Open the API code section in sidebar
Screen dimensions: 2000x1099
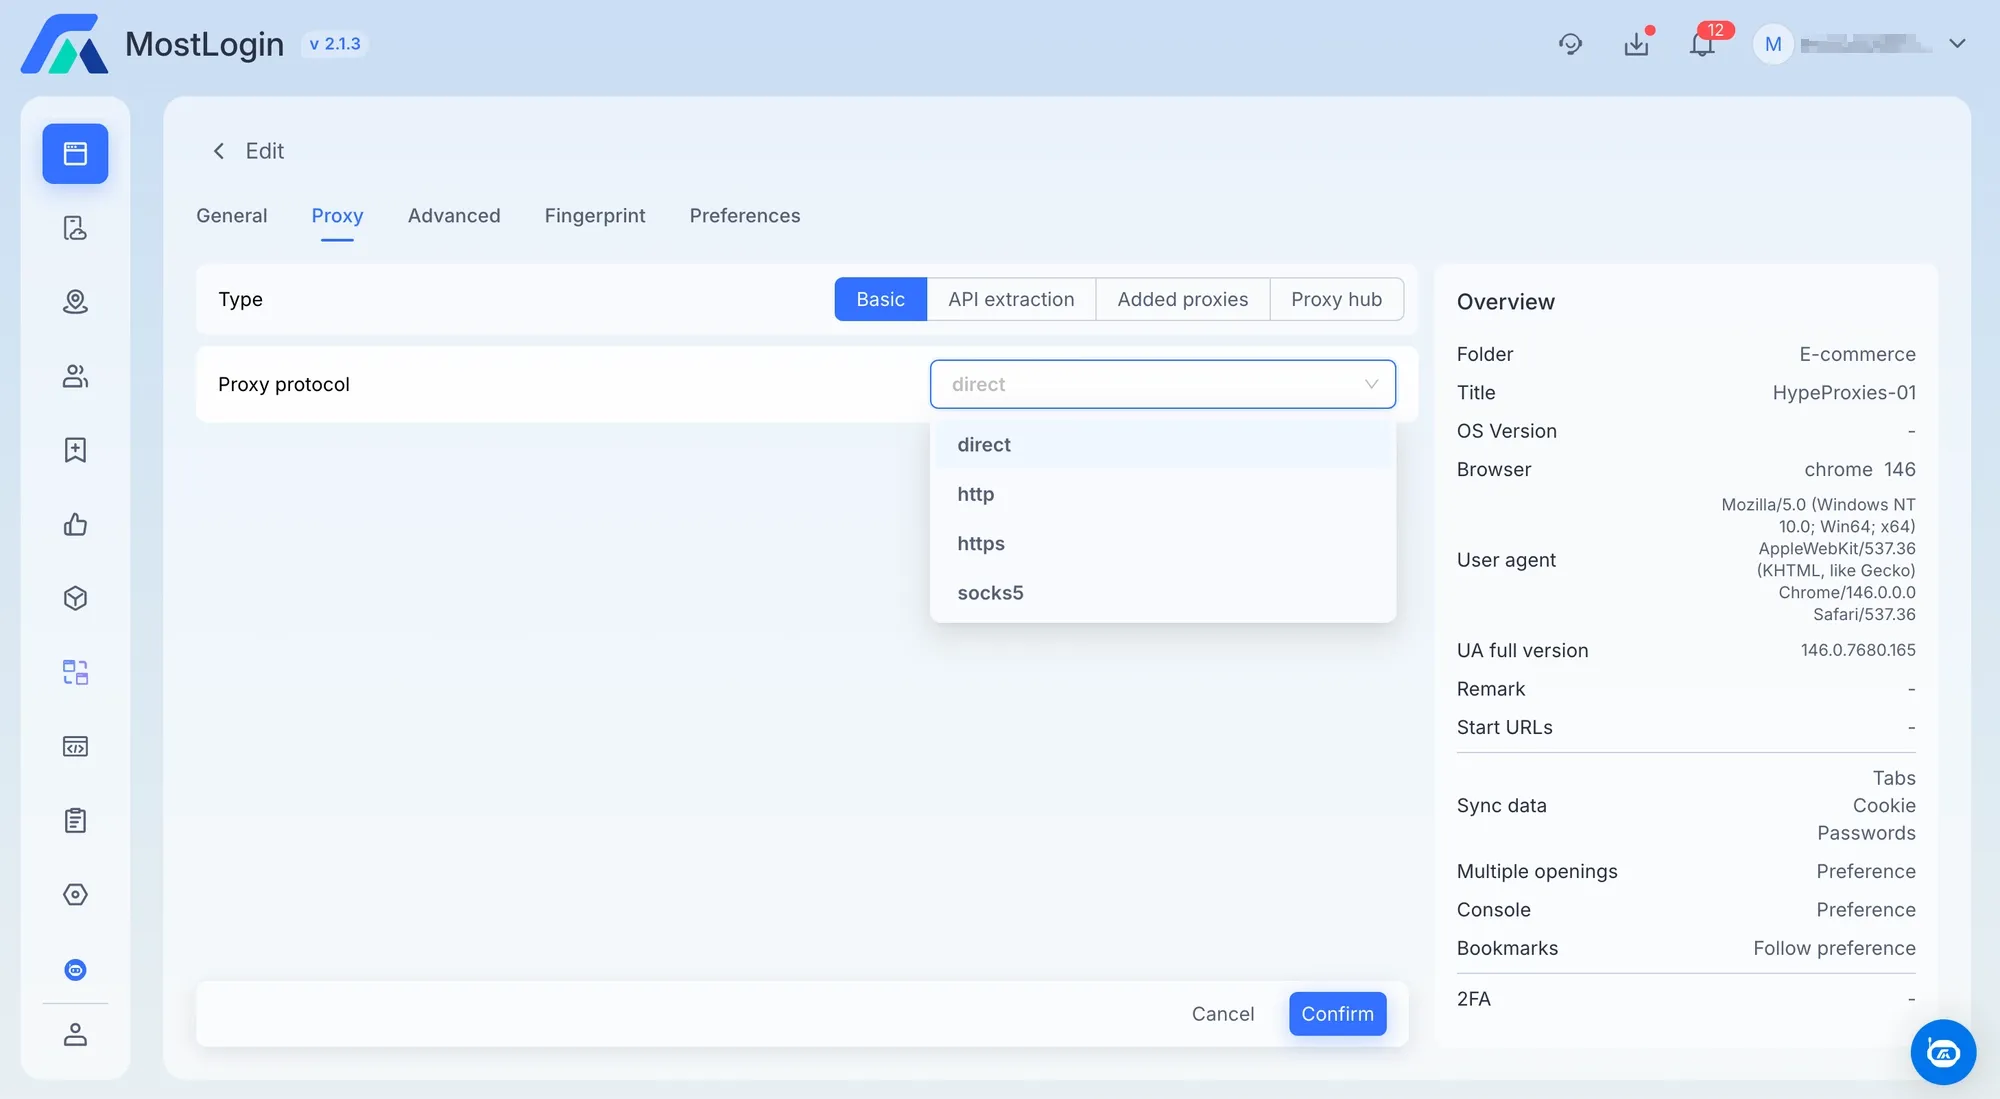(x=75, y=746)
